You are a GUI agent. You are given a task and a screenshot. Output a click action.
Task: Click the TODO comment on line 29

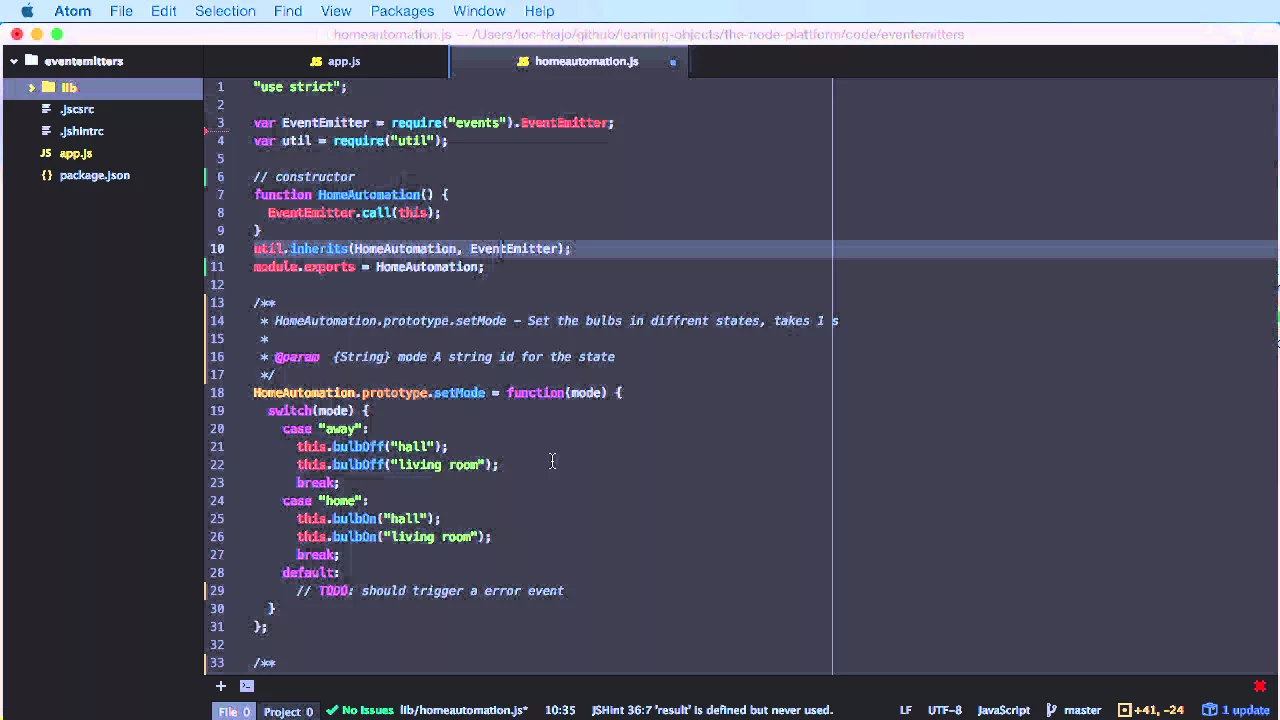coord(430,591)
